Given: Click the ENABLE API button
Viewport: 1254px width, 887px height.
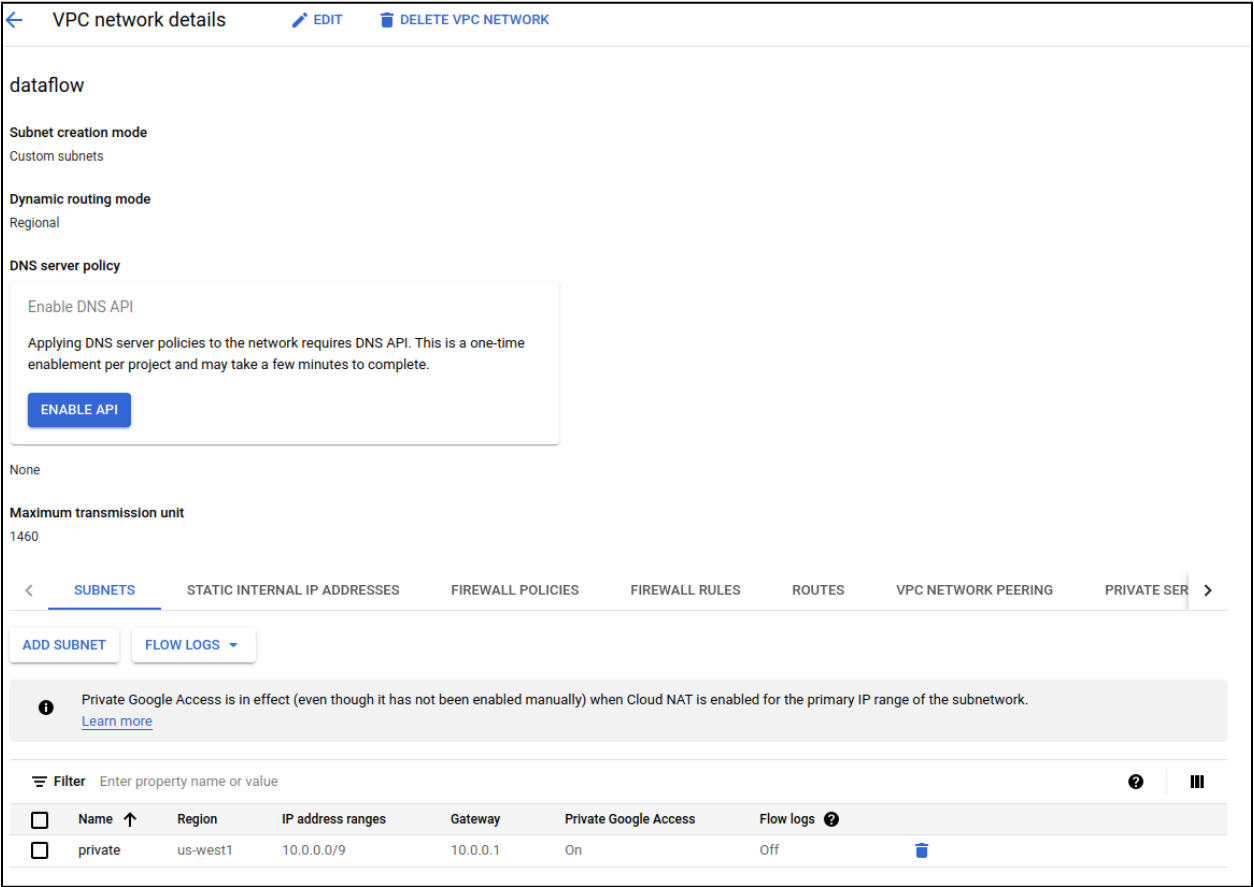Looking at the screenshot, I should [x=79, y=410].
